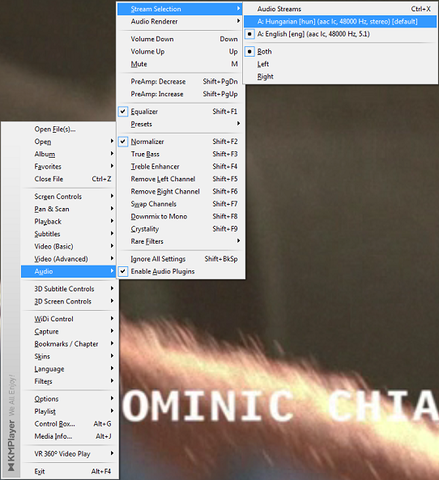Expand the Audio Renderer submenu
The height and width of the screenshot is (480, 439).
coord(180,22)
